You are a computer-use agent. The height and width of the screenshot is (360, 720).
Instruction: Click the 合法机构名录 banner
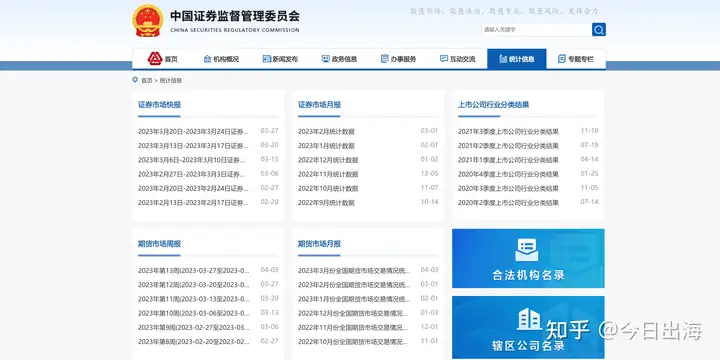pyautogui.click(x=528, y=259)
